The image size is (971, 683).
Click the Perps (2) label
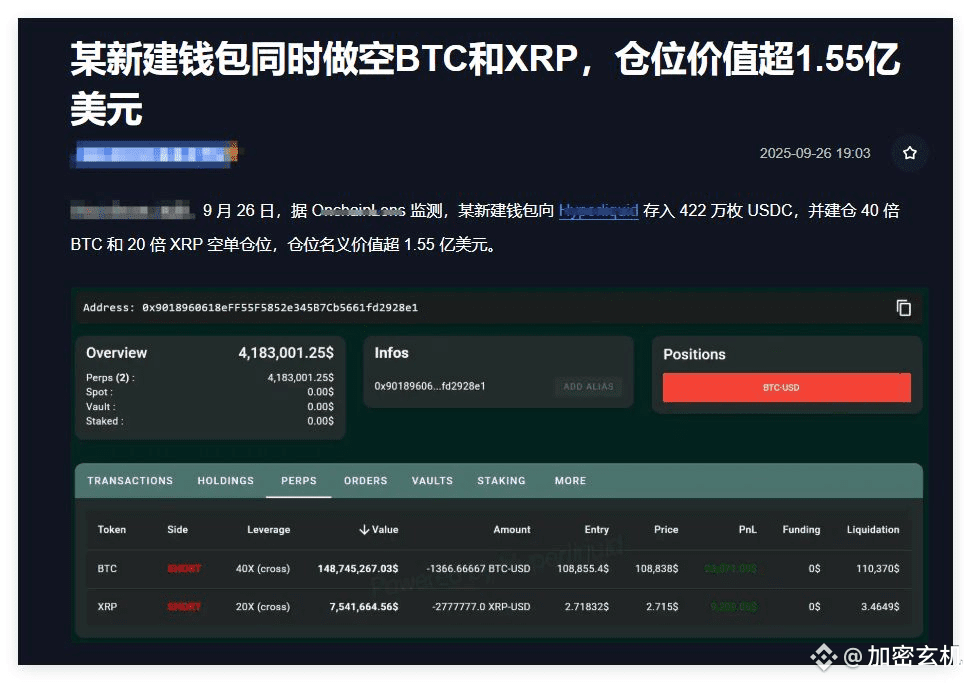[x=110, y=378]
